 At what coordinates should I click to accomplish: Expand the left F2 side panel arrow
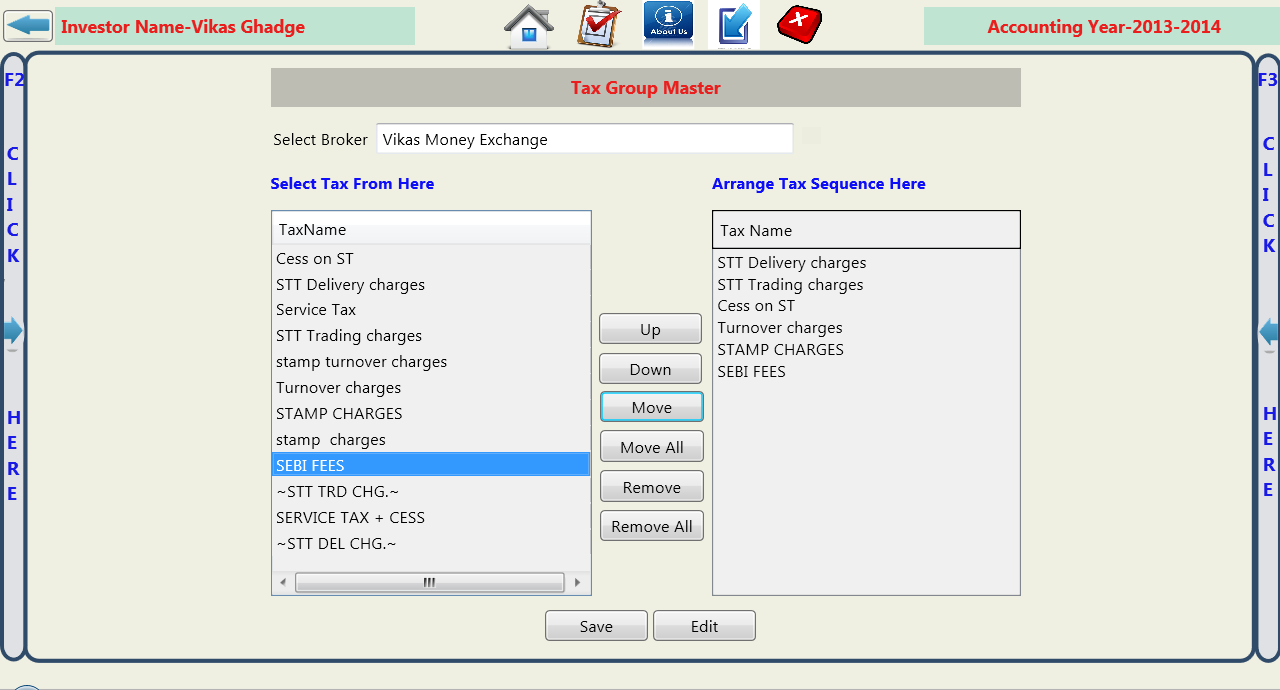pos(12,331)
